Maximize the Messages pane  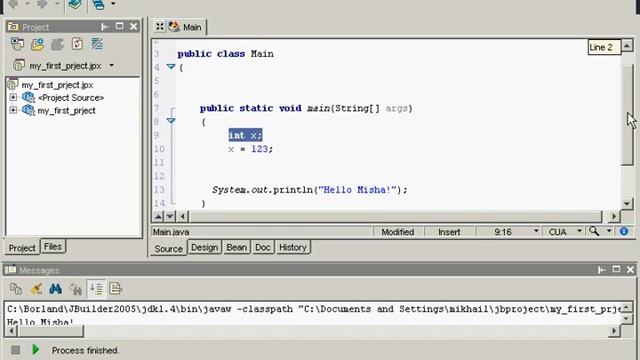click(616, 269)
